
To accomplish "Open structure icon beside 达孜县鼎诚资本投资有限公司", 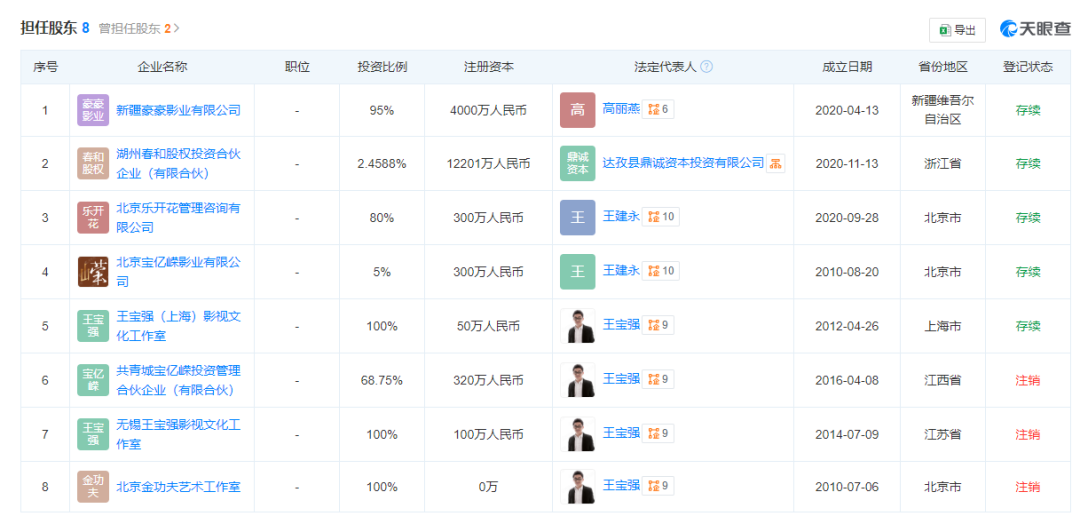I will point(776,163).
